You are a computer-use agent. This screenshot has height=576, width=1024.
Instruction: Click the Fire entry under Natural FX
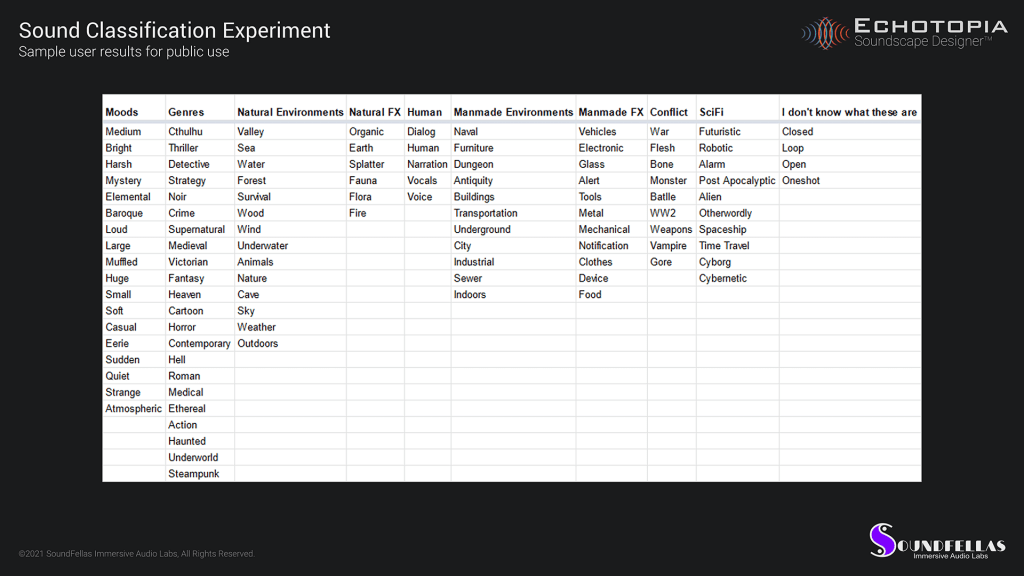coord(357,212)
